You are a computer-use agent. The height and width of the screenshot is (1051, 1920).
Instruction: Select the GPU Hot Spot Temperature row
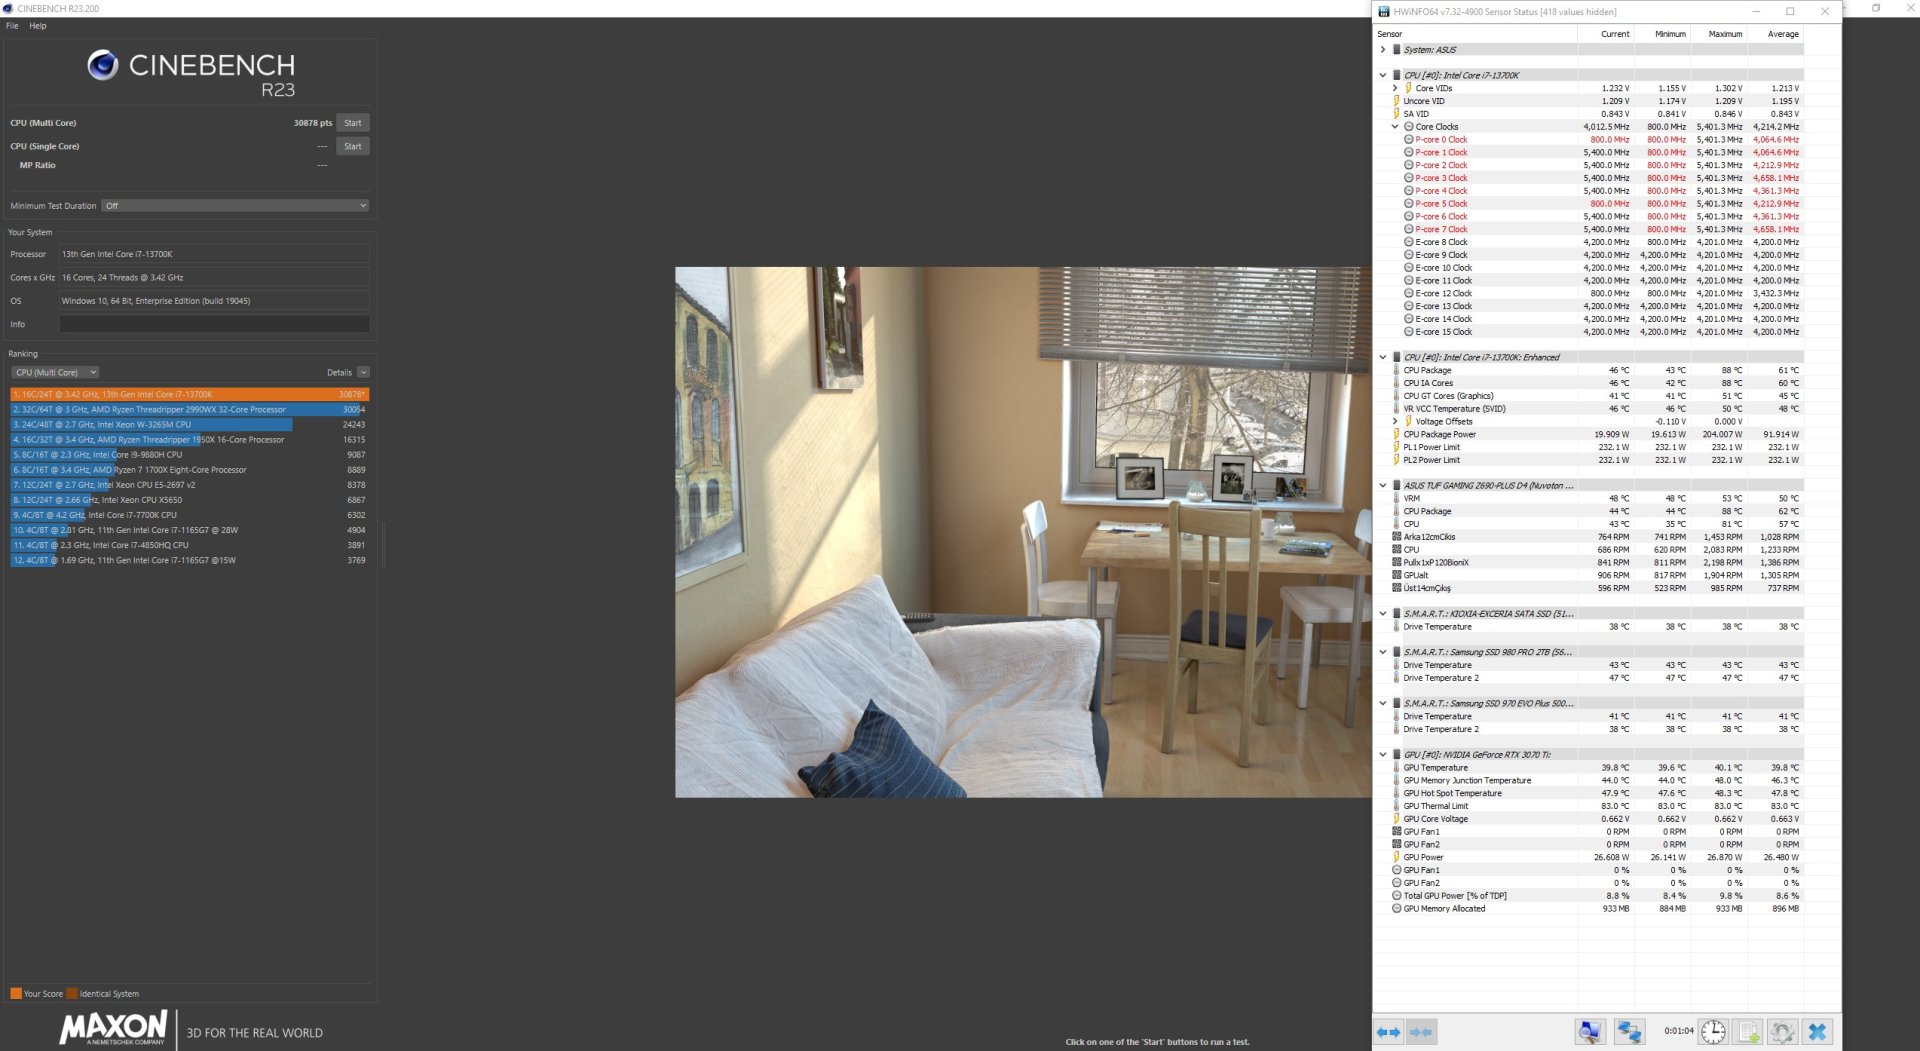click(x=1590, y=793)
